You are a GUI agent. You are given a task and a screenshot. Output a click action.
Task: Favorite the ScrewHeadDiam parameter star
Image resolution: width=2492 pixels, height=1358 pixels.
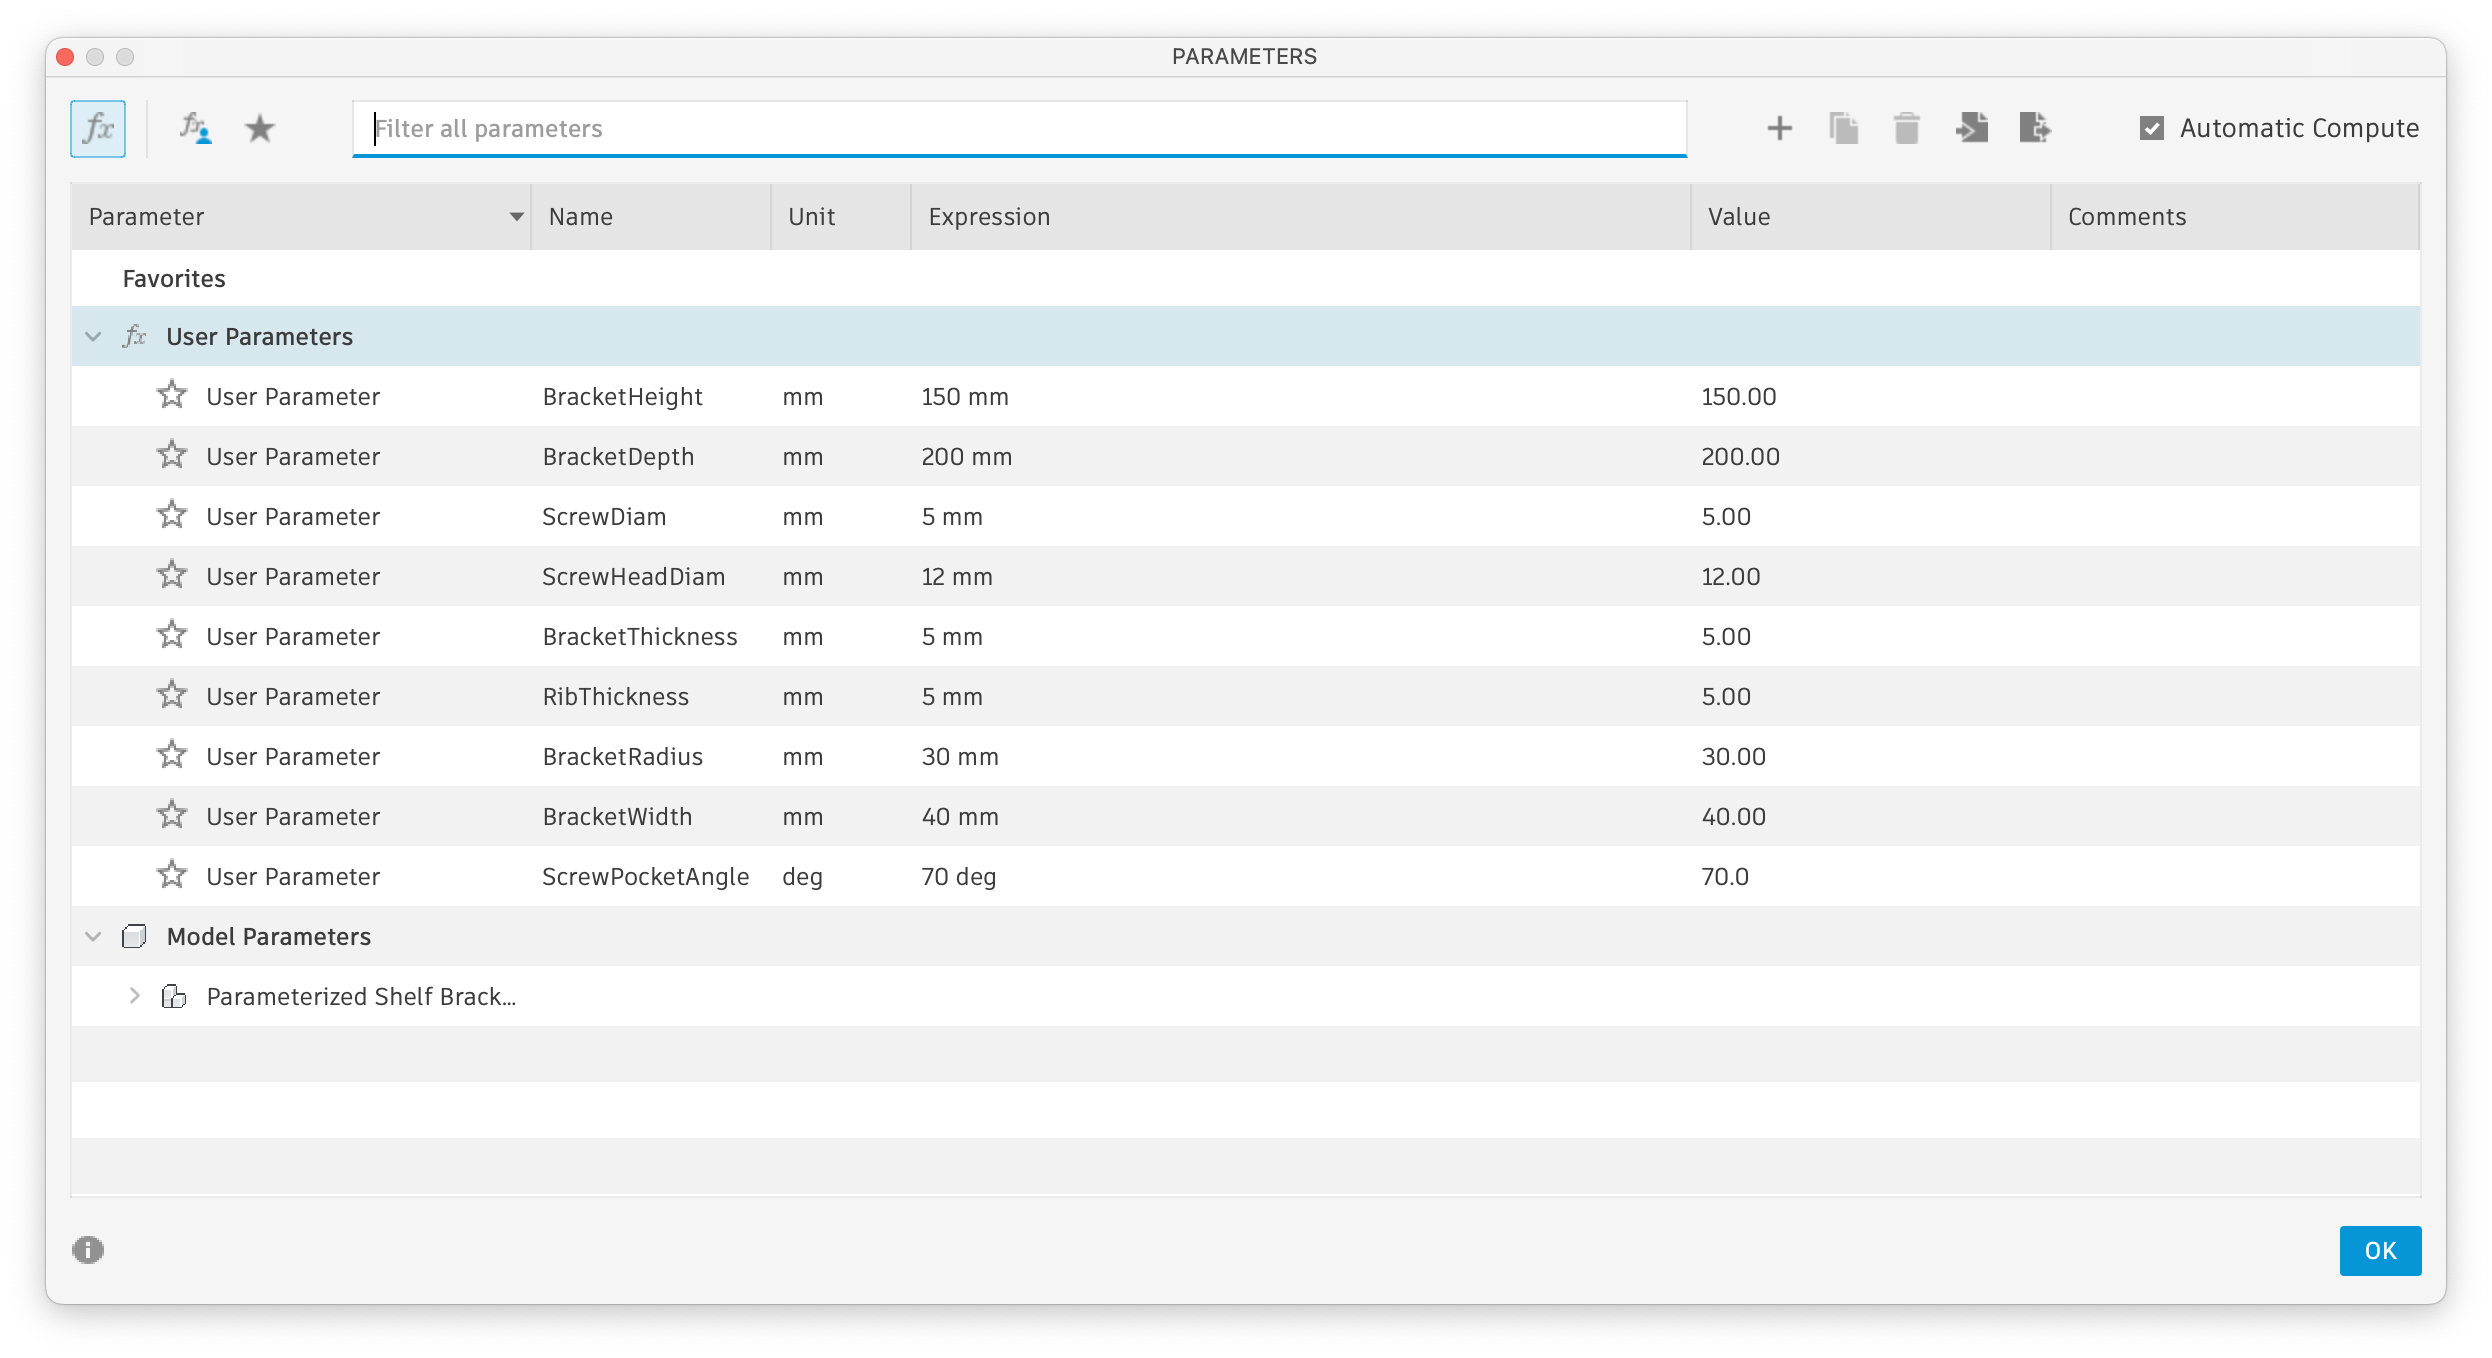coord(172,575)
